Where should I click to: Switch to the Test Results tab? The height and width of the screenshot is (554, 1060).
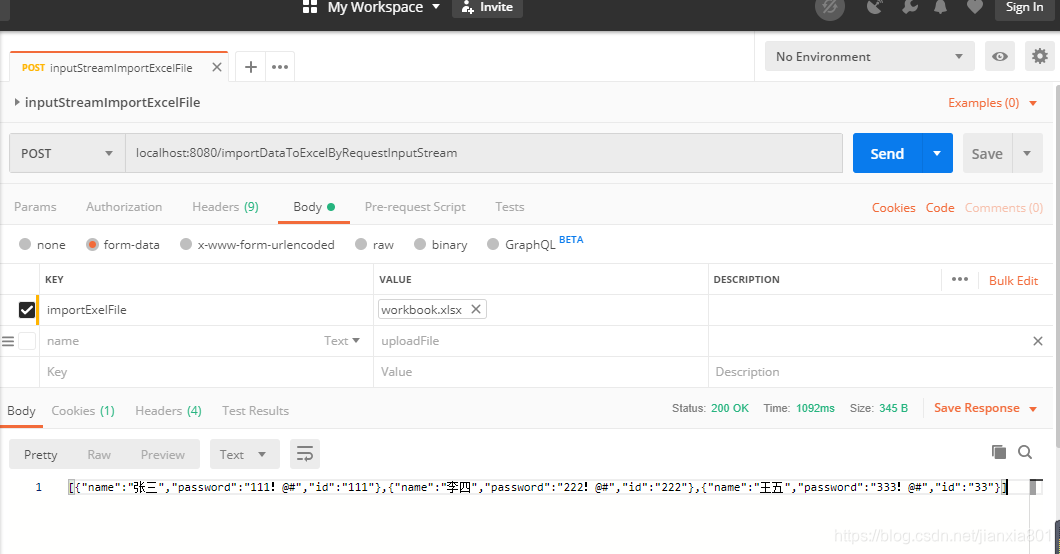tap(256, 411)
